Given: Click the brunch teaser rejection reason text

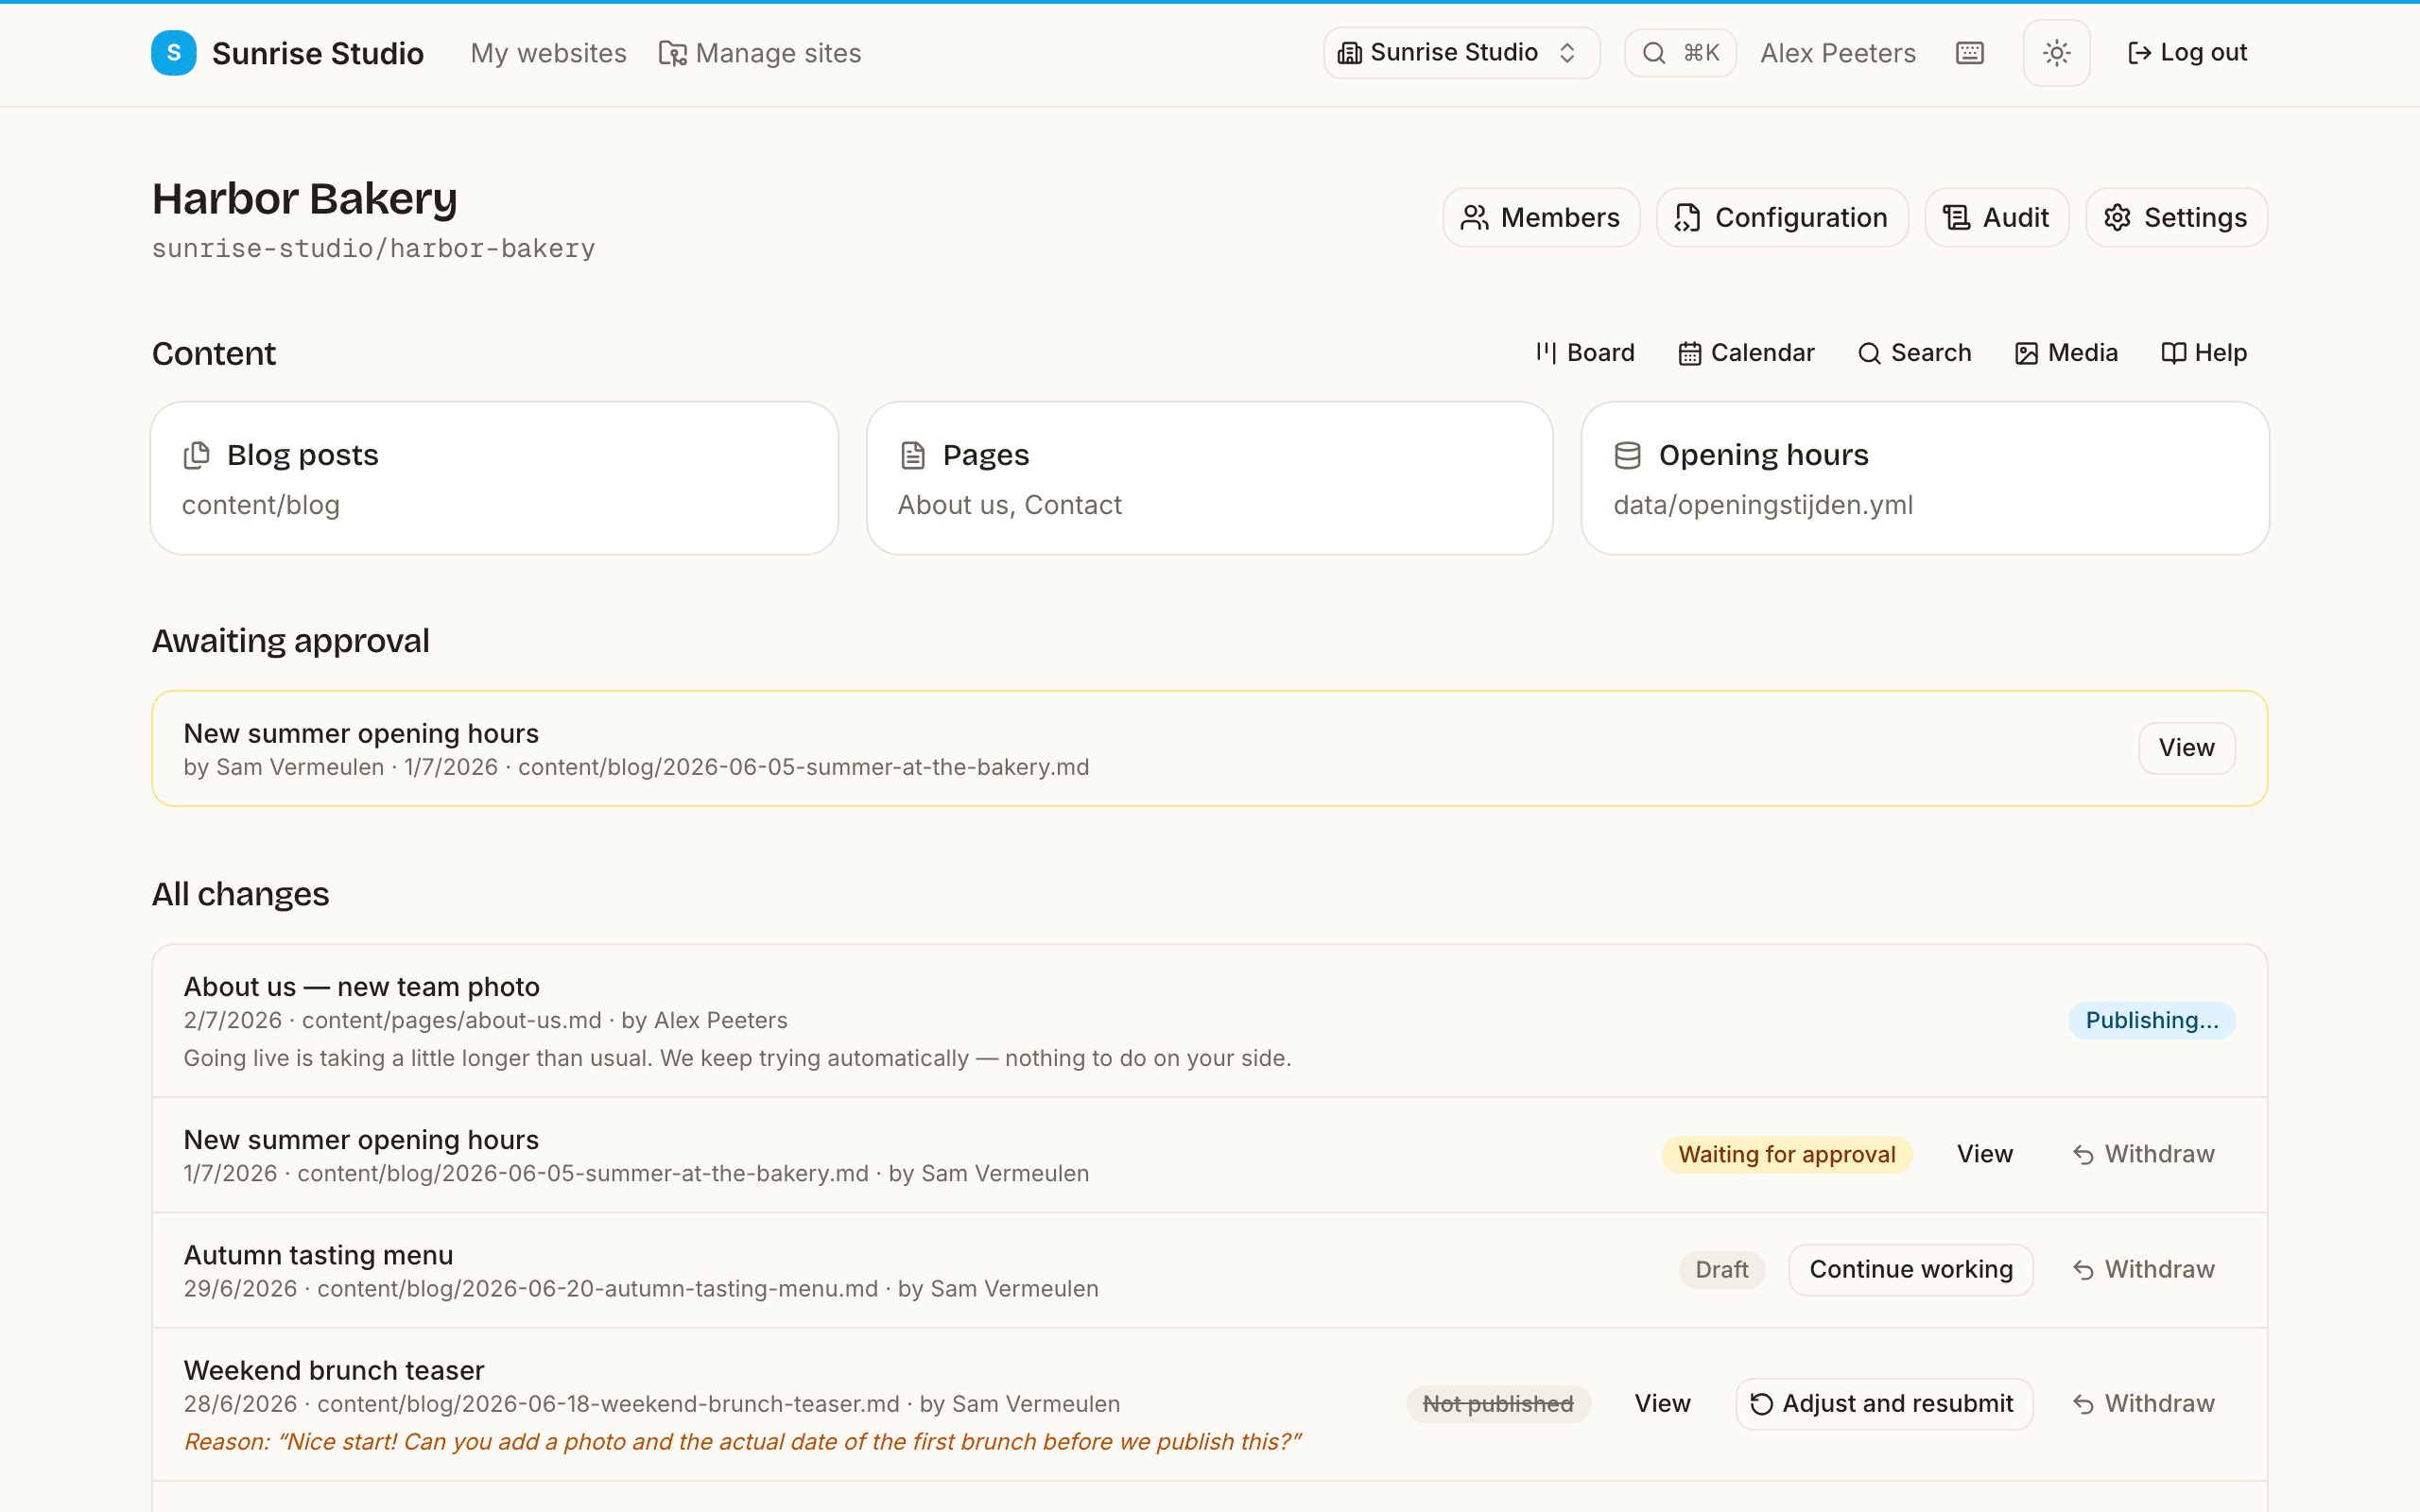Looking at the screenshot, I should (742, 1442).
